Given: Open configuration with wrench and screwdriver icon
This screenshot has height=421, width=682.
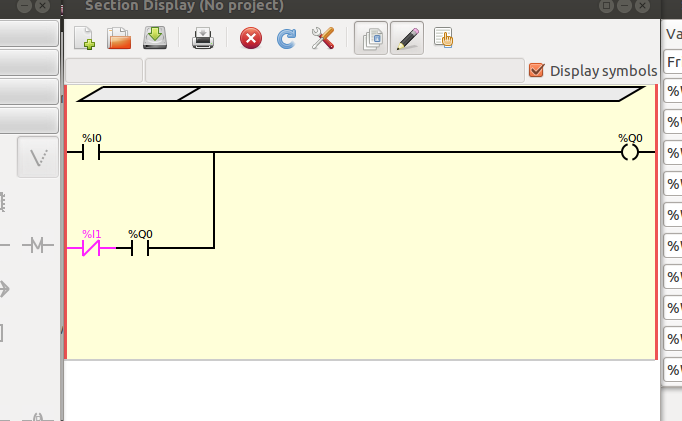Looking at the screenshot, I should coord(323,38).
